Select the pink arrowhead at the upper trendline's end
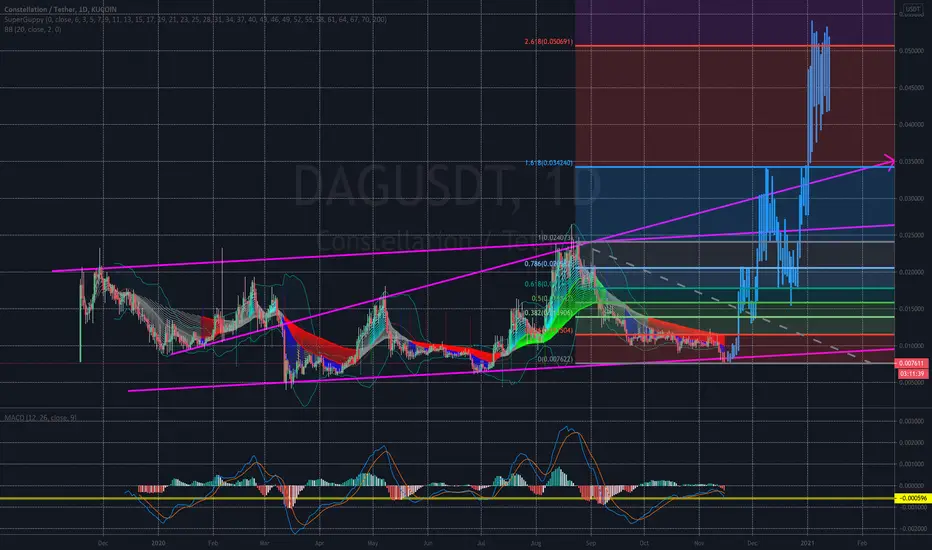 tap(889, 161)
